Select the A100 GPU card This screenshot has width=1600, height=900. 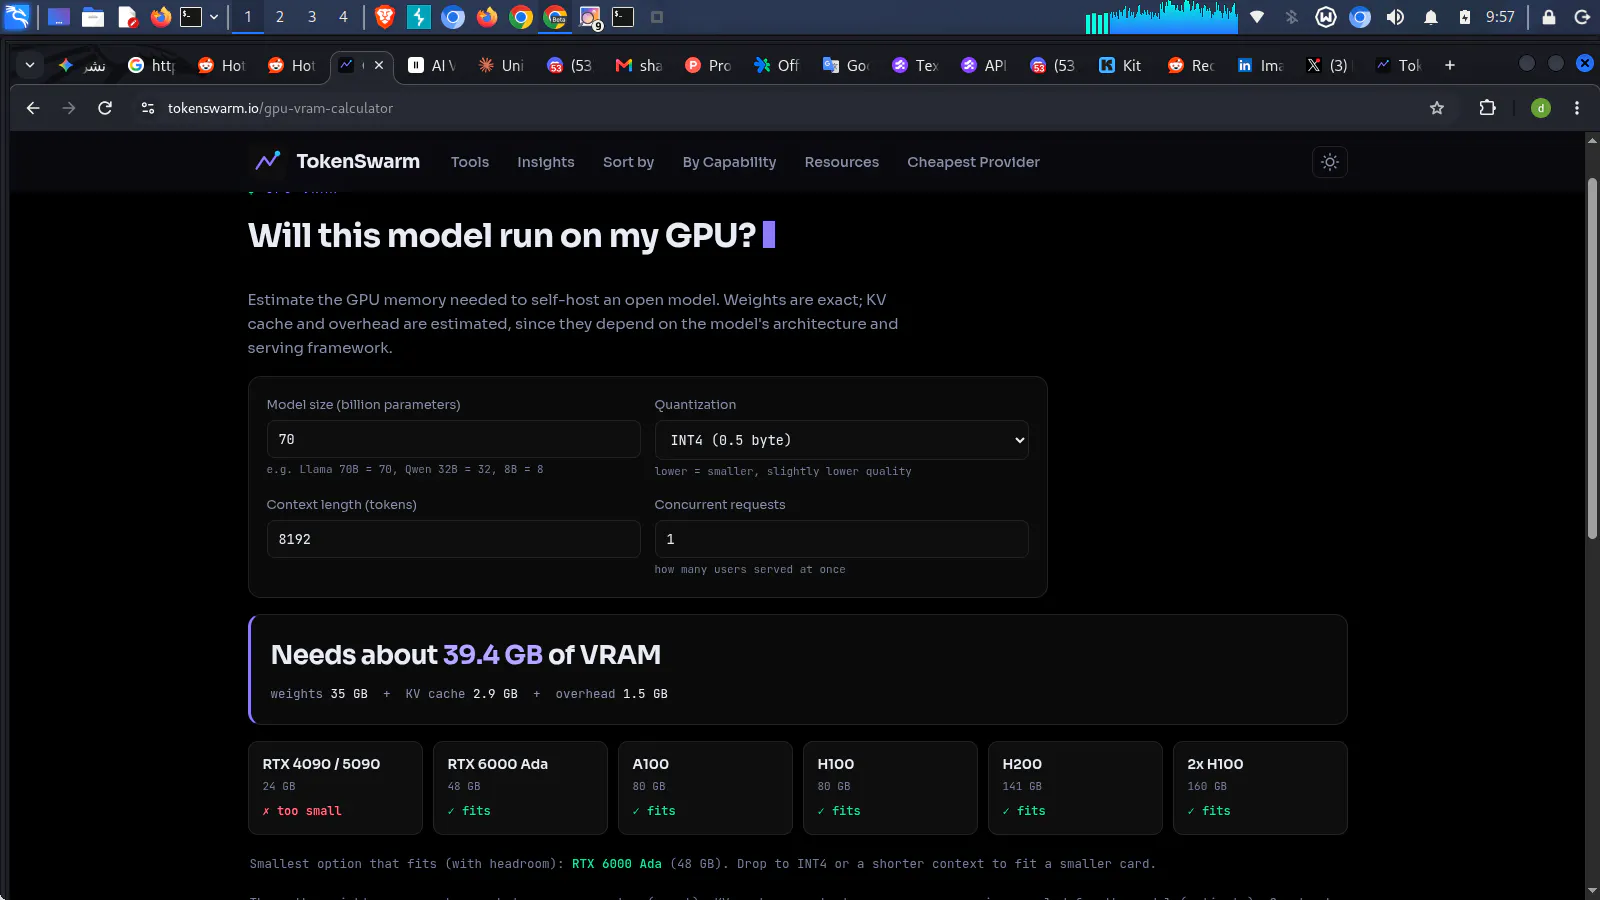(705, 788)
